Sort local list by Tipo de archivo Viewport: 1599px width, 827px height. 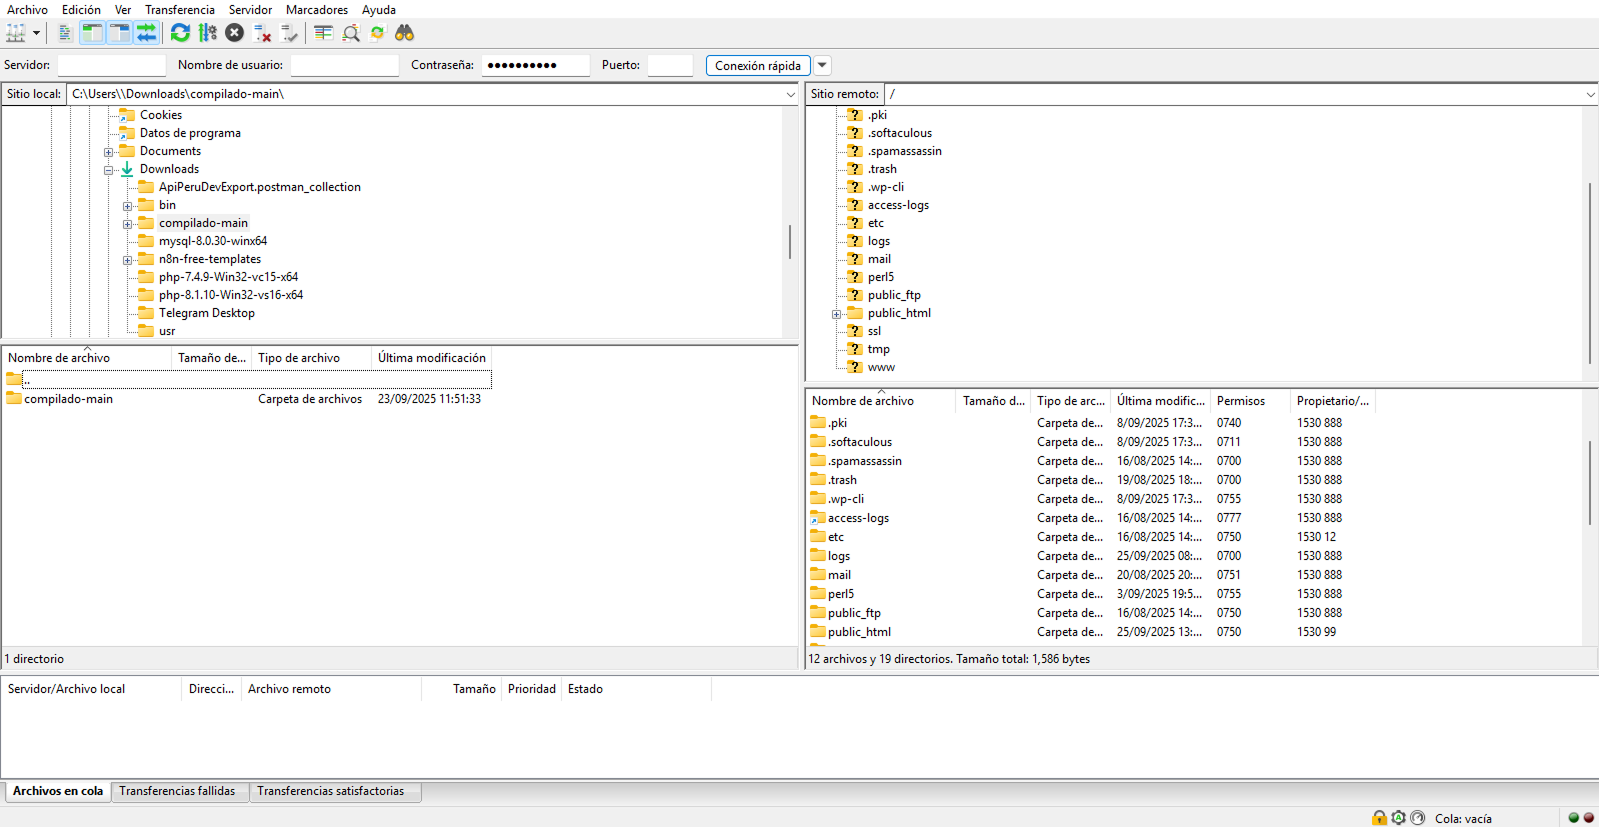click(311, 357)
